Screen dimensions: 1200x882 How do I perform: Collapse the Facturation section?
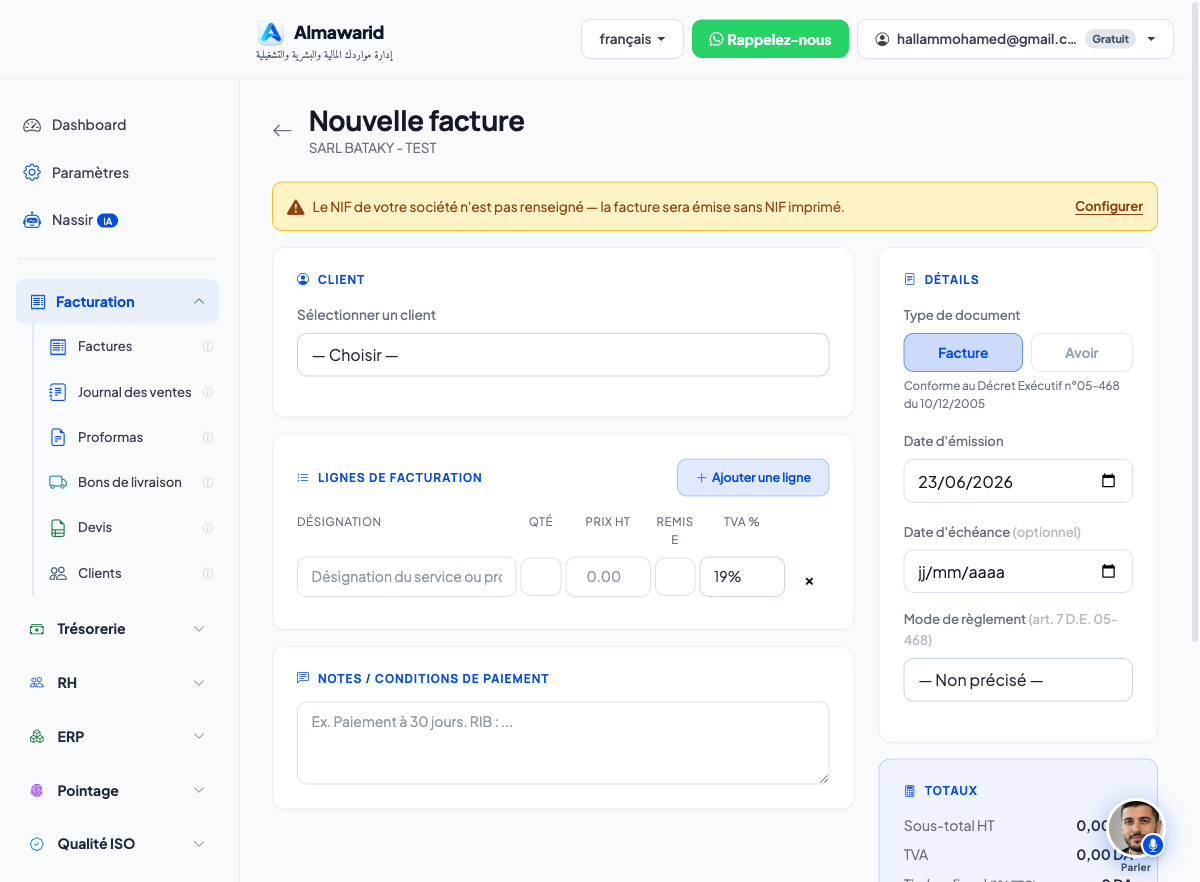click(x=117, y=301)
